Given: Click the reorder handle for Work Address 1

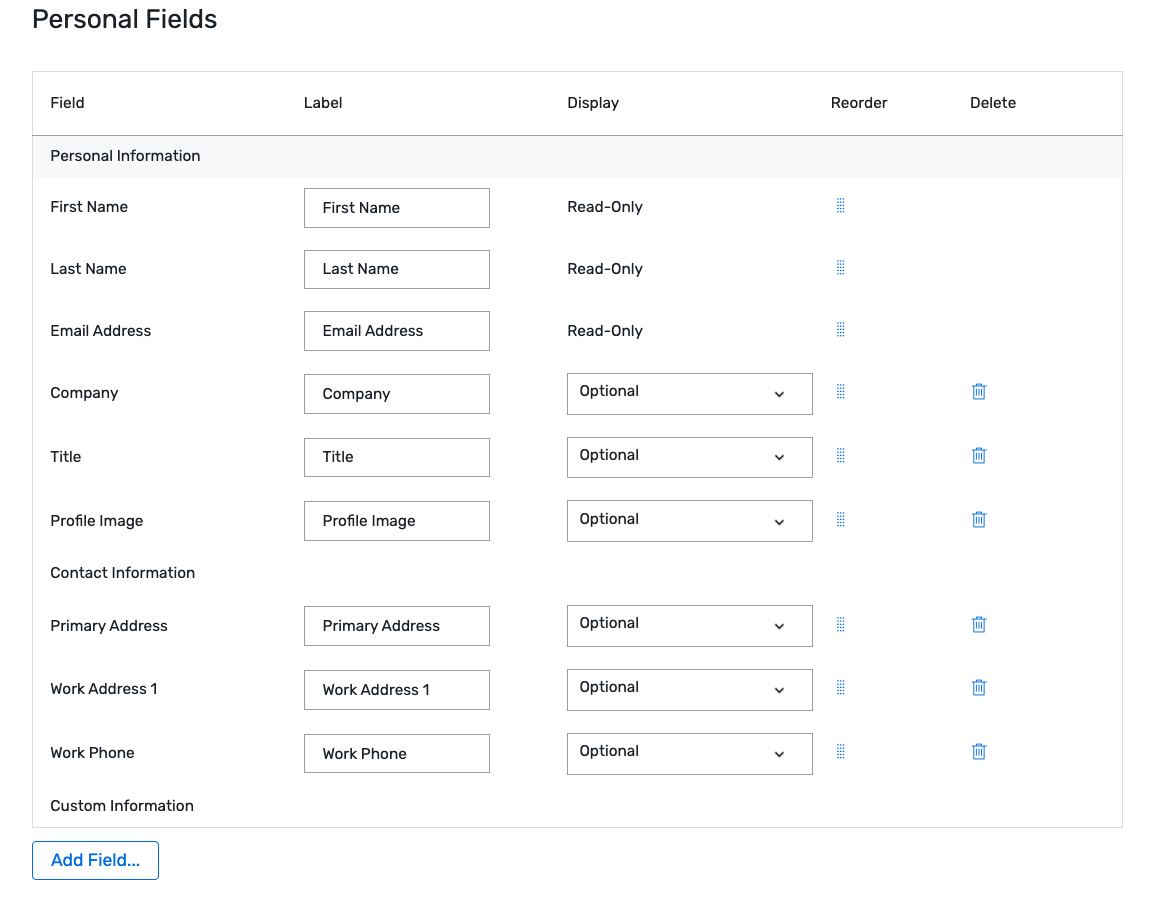Looking at the screenshot, I should click(840, 687).
